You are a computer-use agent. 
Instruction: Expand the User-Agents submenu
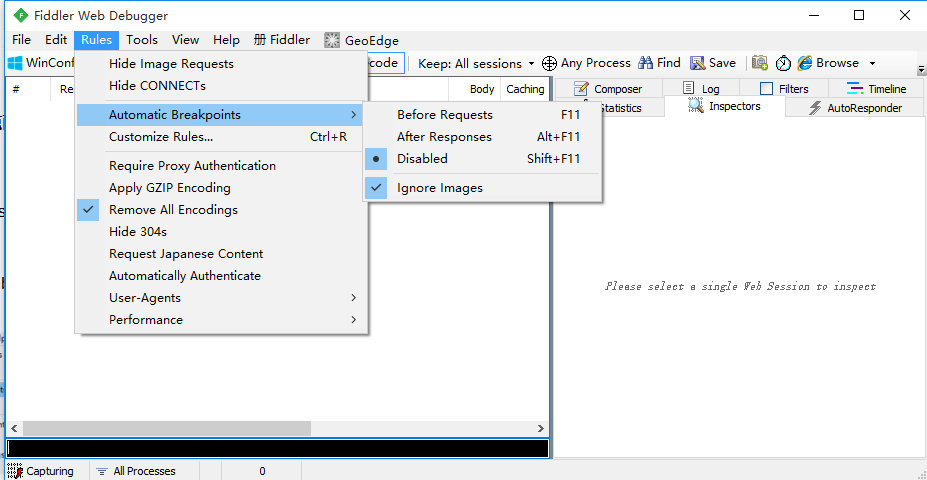tap(221, 297)
